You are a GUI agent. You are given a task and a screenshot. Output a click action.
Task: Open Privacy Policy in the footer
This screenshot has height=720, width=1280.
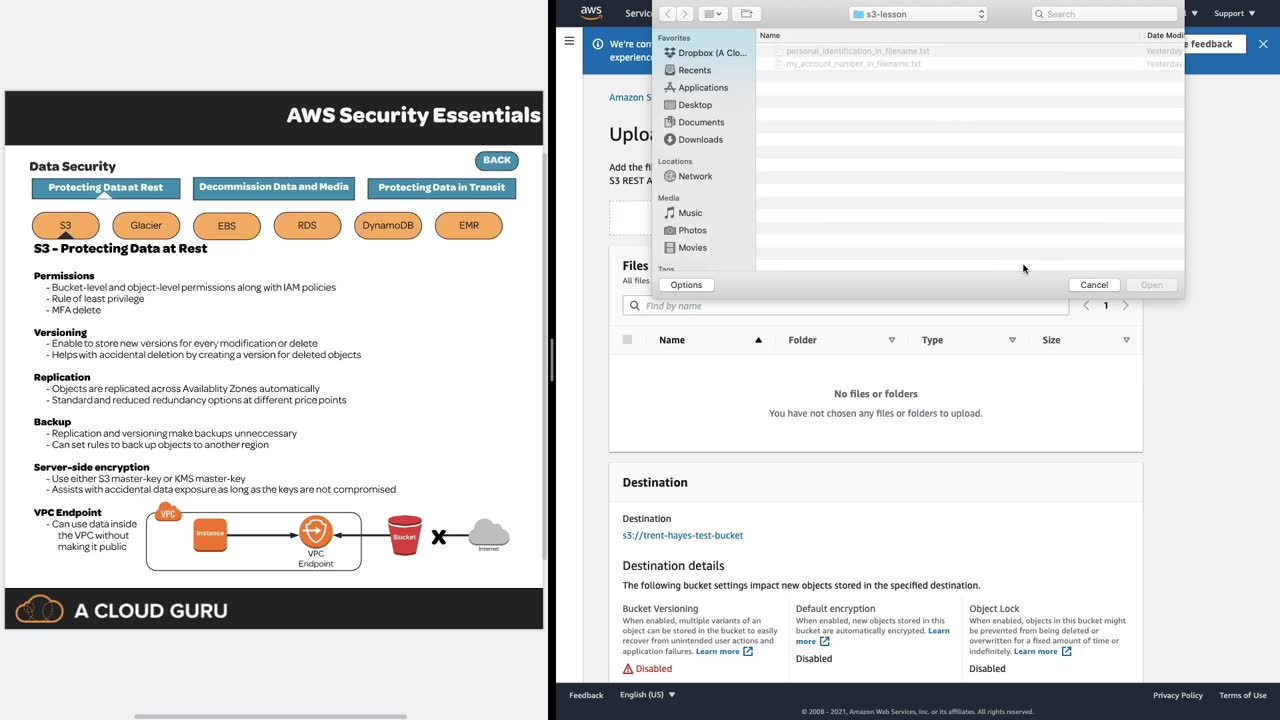click(x=1178, y=695)
